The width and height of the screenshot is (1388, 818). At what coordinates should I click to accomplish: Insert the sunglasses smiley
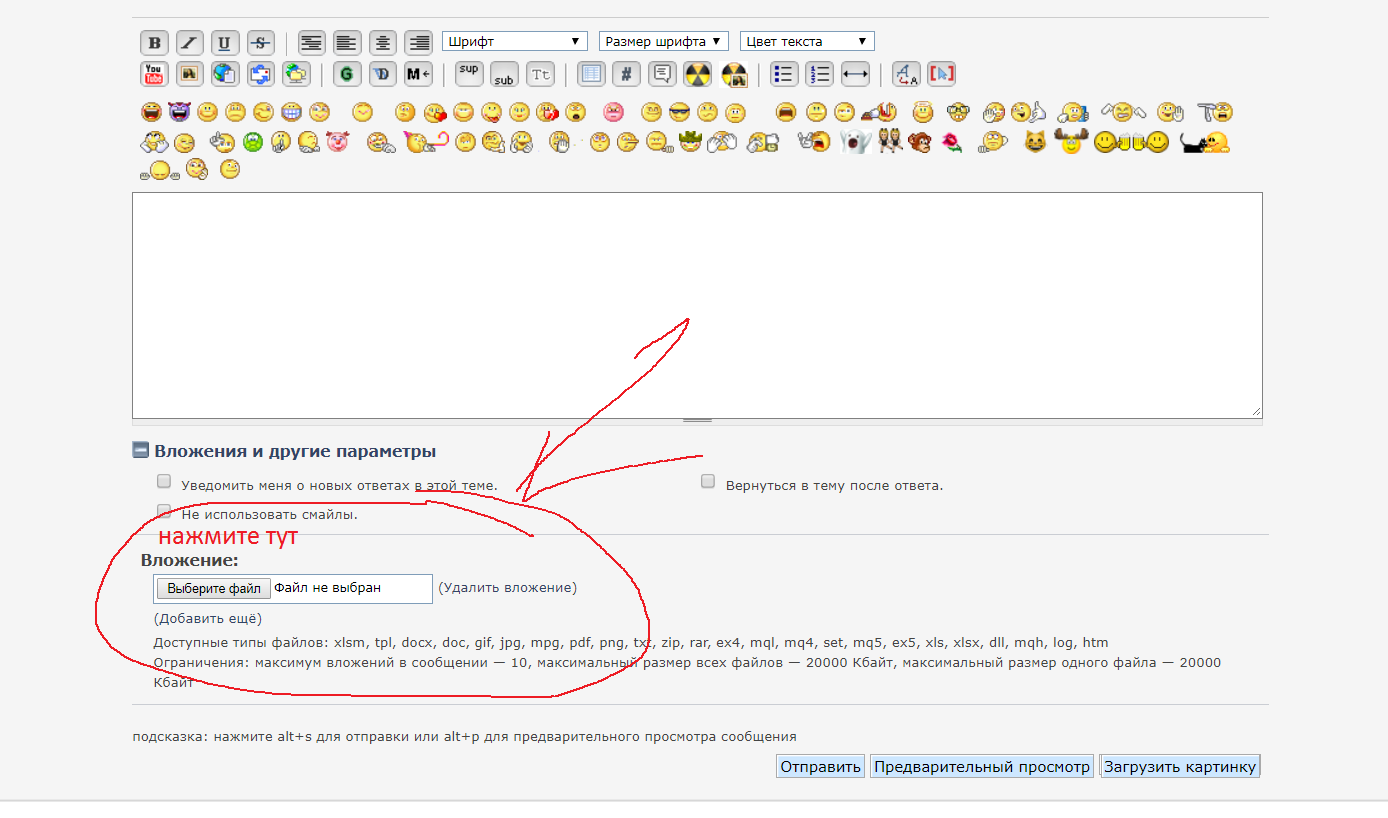[680, 112]
